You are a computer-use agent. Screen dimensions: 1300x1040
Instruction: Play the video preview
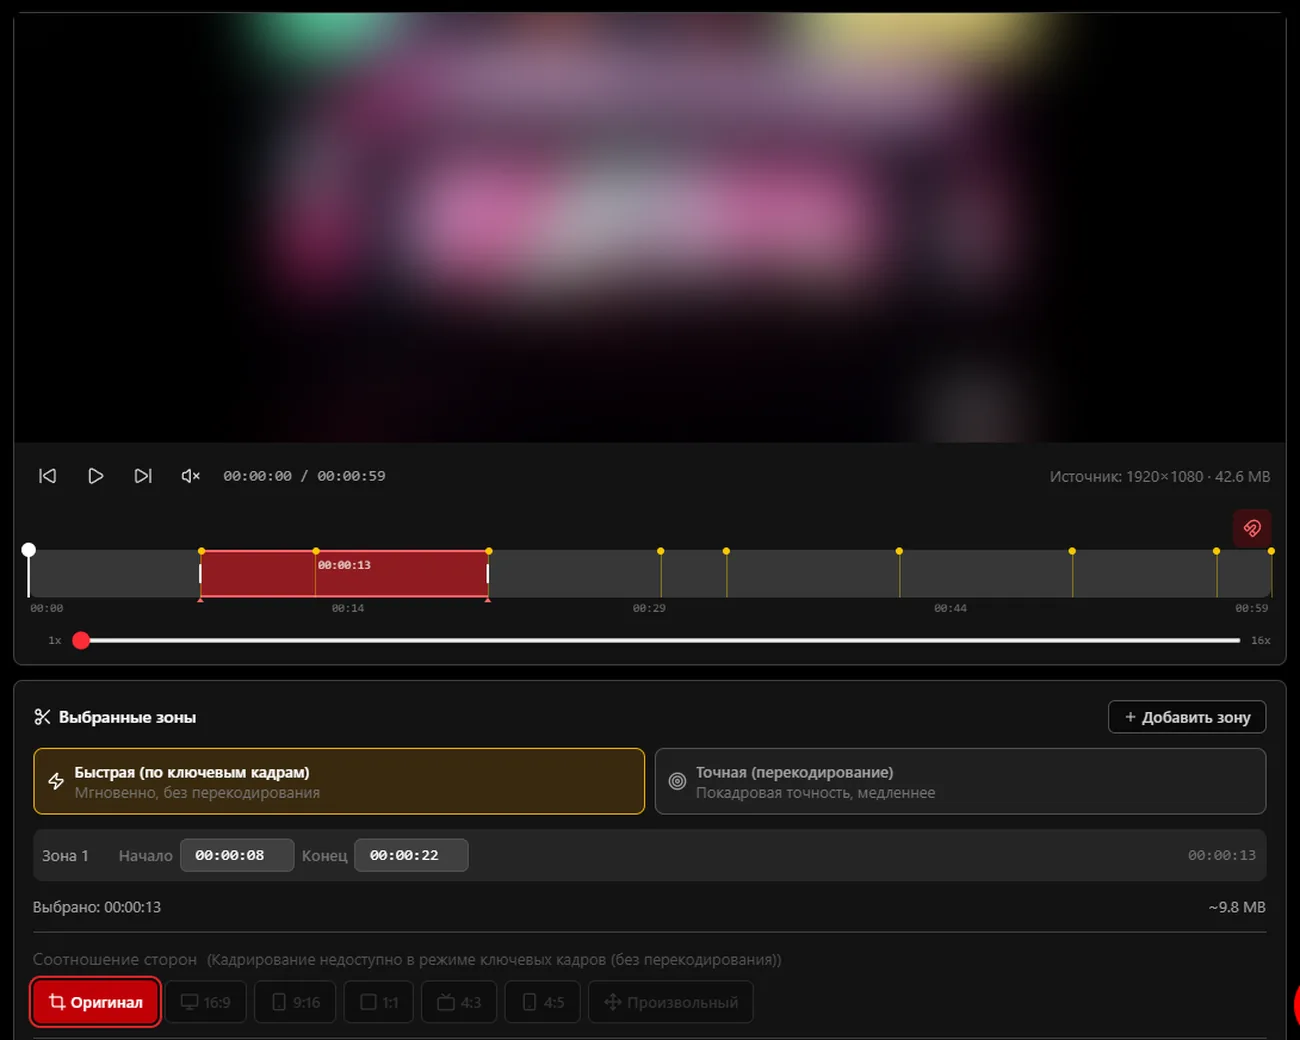pos(95,476)
